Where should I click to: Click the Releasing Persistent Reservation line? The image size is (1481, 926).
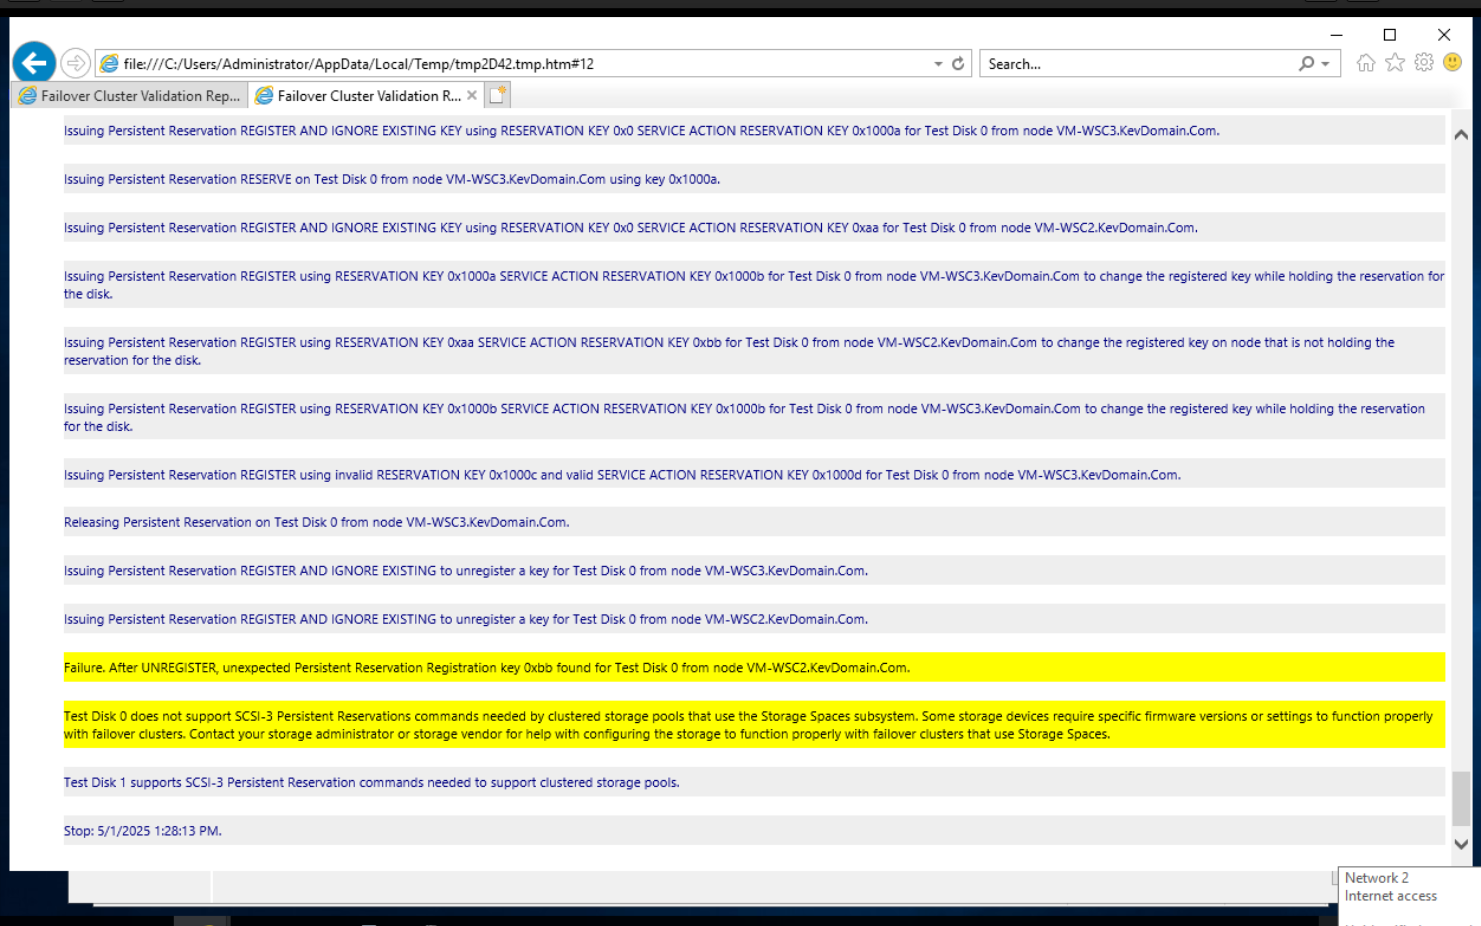pyautogui.click(x=754, y=522)
